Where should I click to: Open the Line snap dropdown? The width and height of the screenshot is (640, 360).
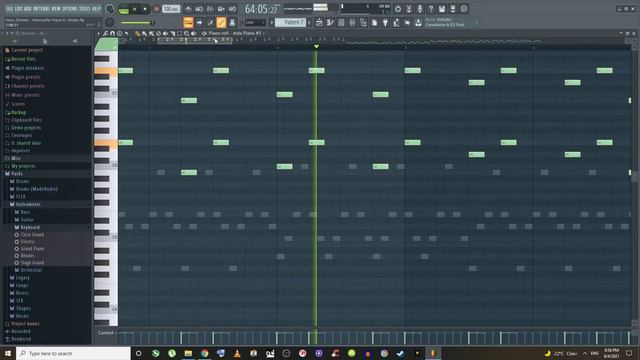(255, 22)
